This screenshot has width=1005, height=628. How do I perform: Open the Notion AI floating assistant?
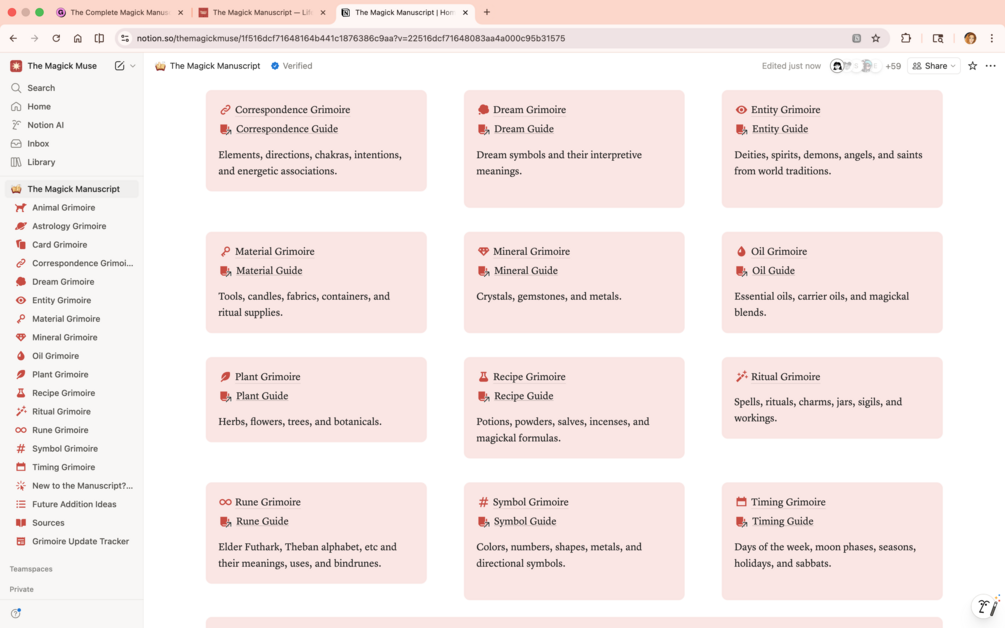pyautogui.click(x=986, y=606)
